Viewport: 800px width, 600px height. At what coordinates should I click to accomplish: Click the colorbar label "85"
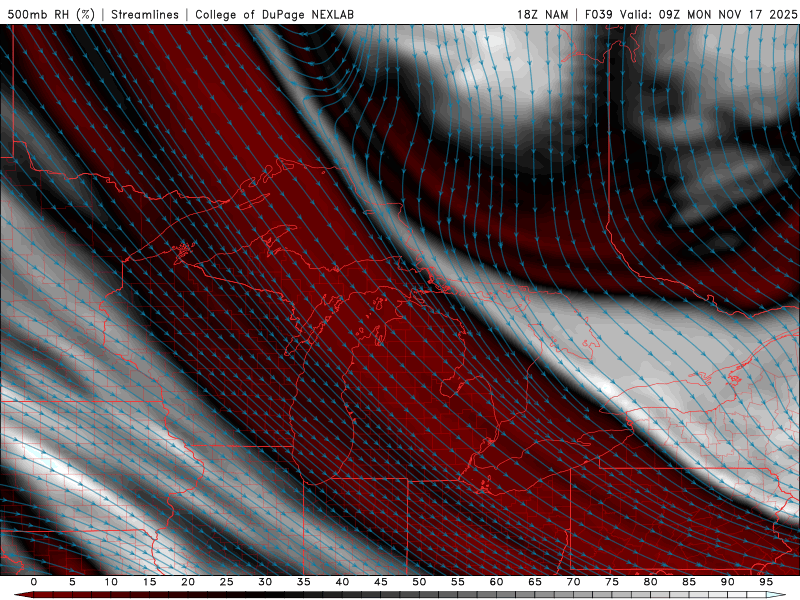pos(689,582)
